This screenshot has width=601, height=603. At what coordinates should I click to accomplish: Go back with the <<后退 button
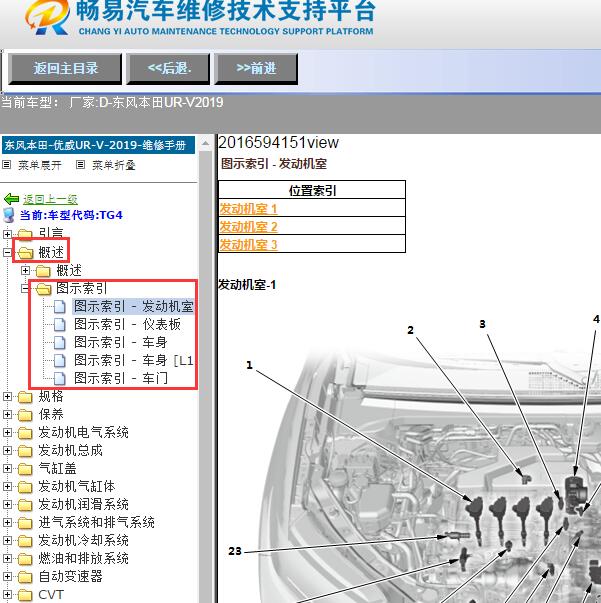[168, 69]
